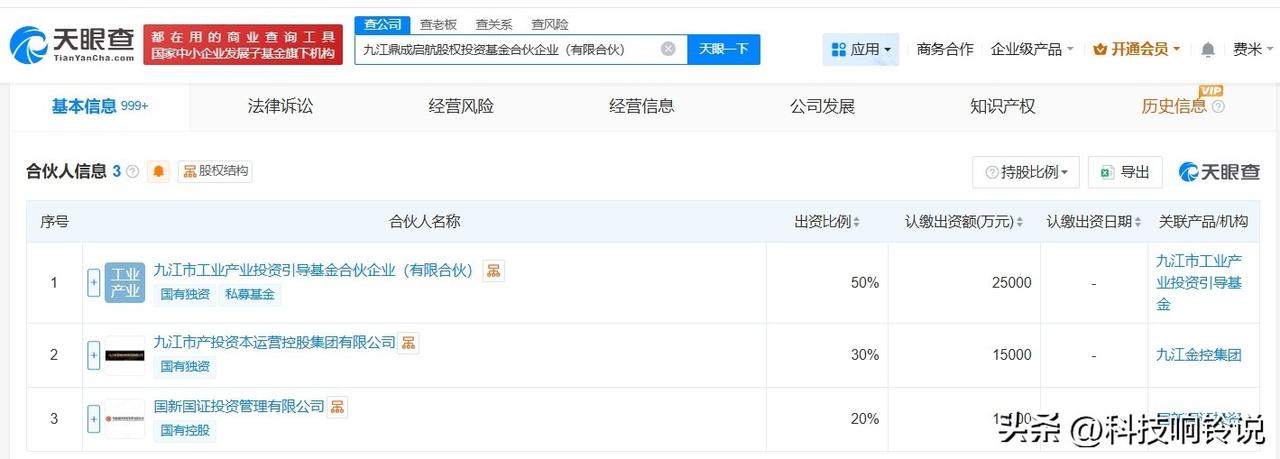This screenshot has height=459, width=1280.
Task: Expand row 1 with the plus icon
Action: [x=94, y=283]
